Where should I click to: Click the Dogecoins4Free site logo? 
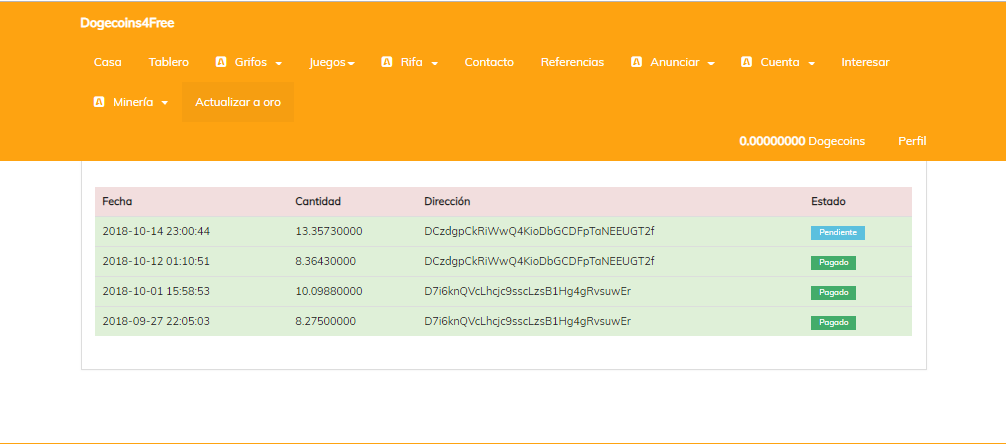(x=127, y=23)
